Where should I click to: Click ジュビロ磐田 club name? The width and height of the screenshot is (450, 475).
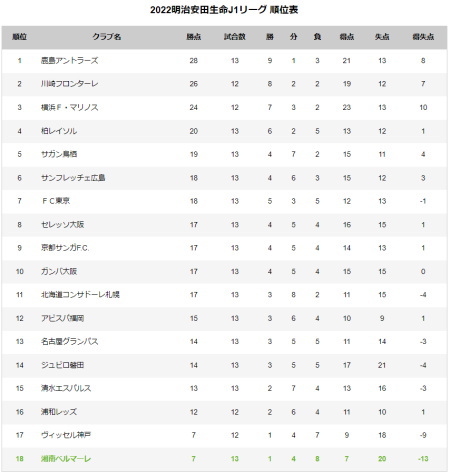[x=63, y=365]
